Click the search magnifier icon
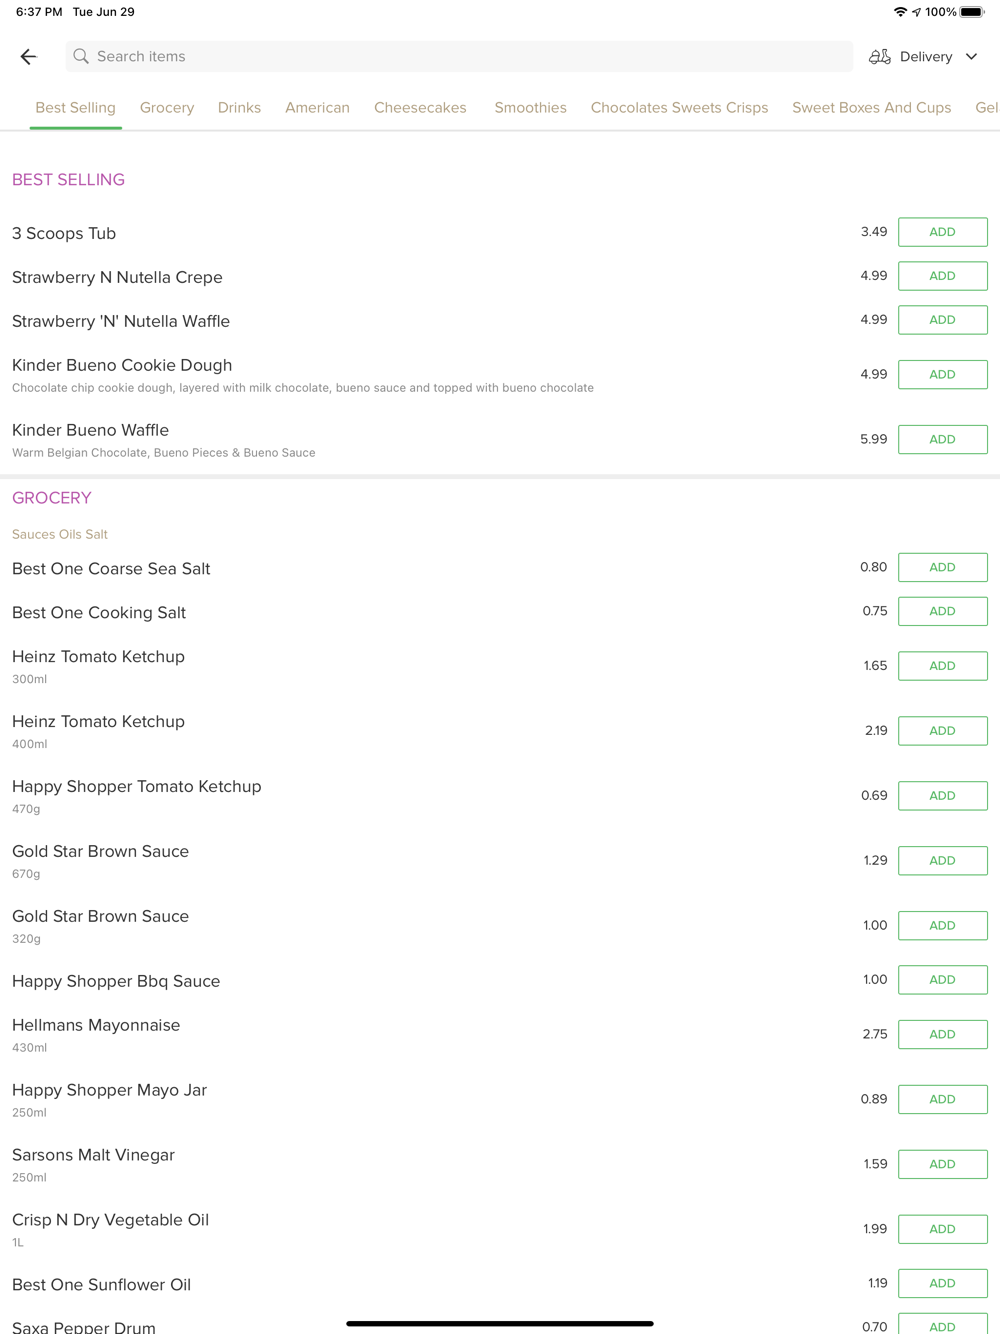The width and height of the screenshot is (1000, 1334). tap(81, 57)
